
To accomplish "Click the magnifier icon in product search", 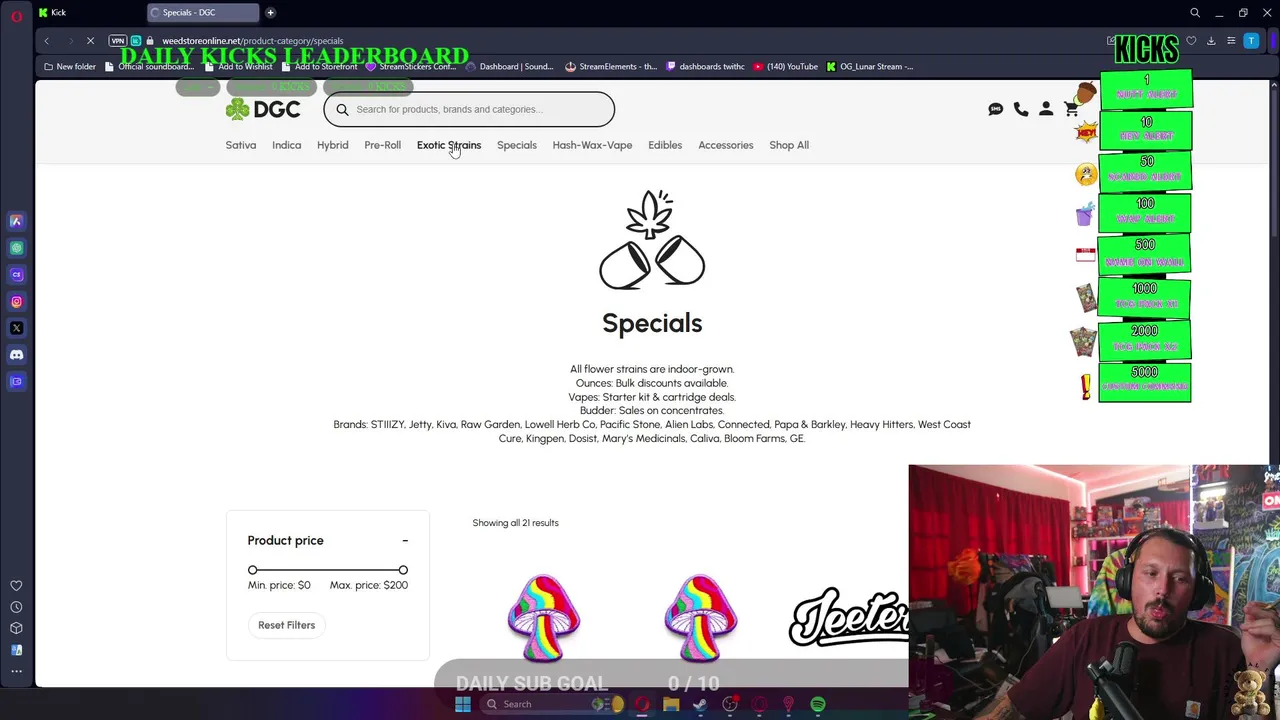I will click(x=342, y=109).
